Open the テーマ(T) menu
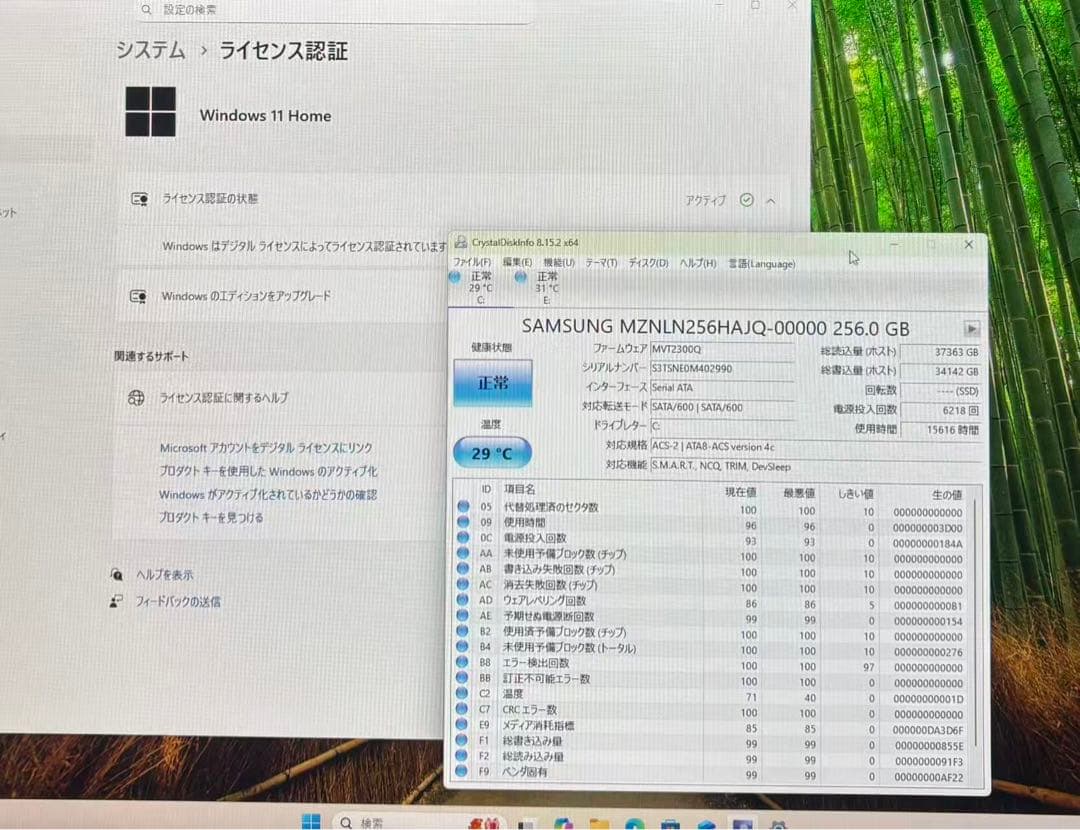The width and height of the screenshot is (1080, 830). 602,263
